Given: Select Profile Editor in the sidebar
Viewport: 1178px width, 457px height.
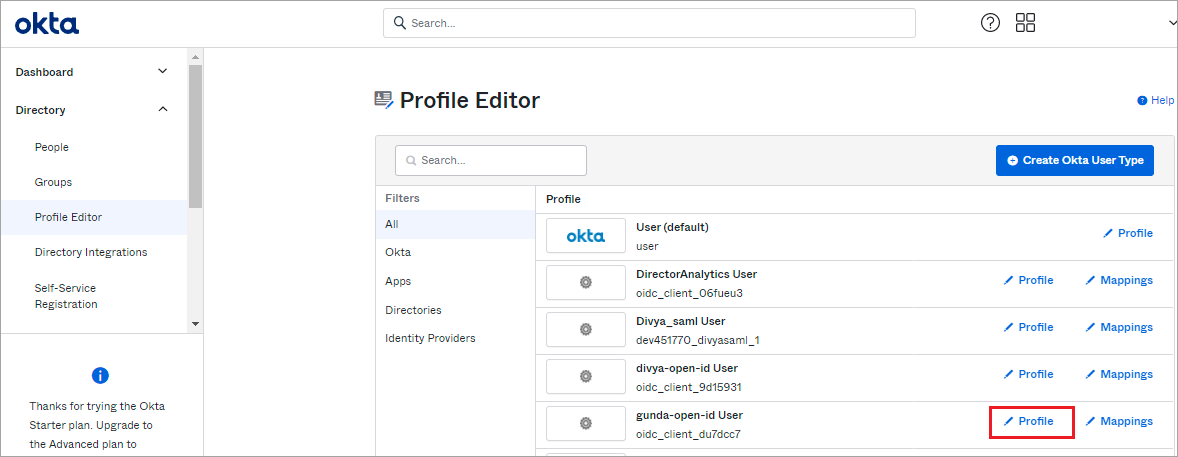Looking at the screenshot, I should click(x=94, y=217).
